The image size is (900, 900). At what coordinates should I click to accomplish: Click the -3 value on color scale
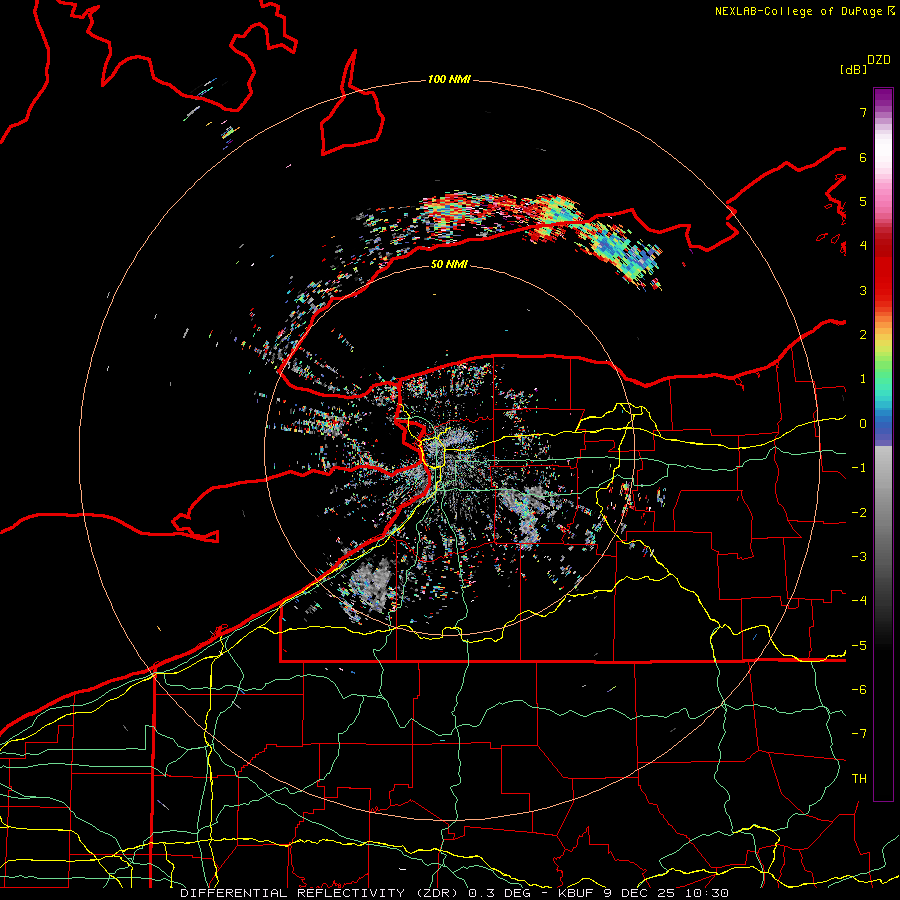[859, 557]
